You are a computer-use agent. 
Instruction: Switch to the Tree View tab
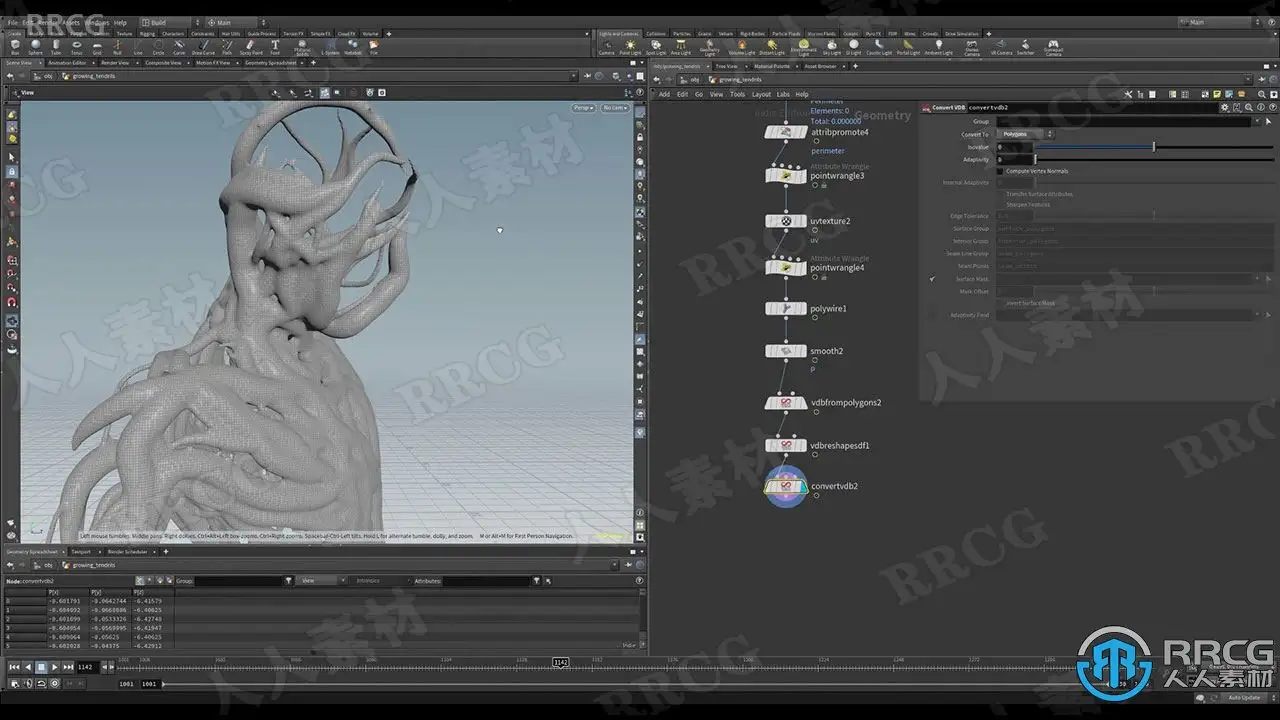click(727, 66)
